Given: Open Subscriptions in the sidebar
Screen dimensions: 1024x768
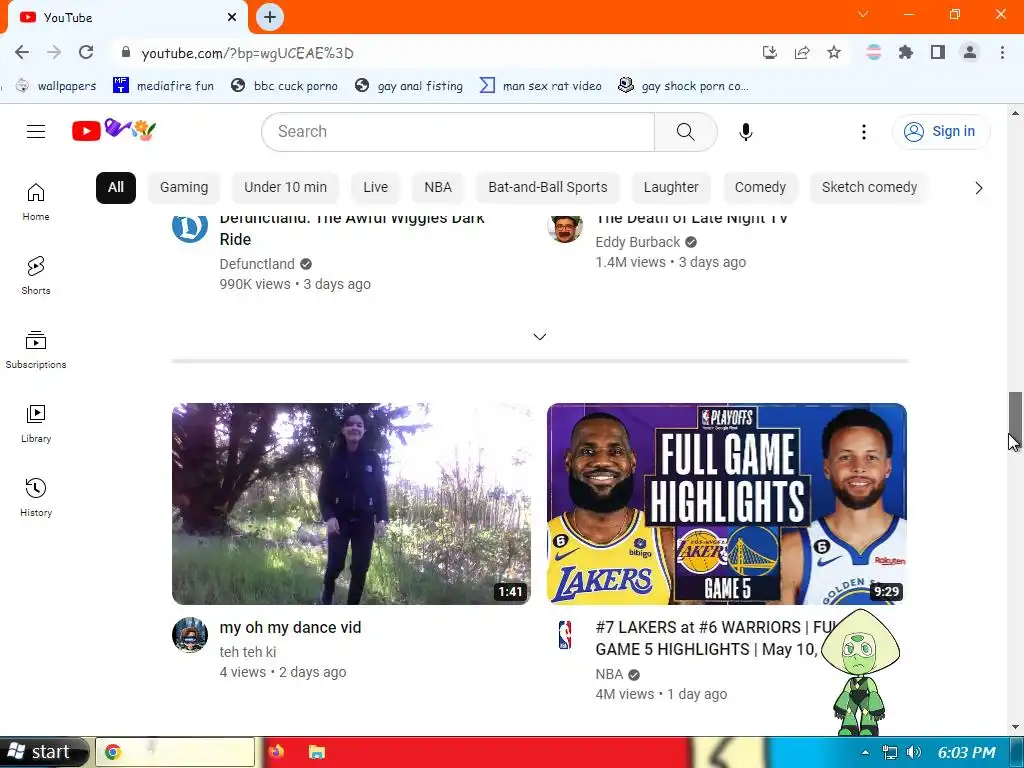Looking at the screenshot, I should click(36, 349).
